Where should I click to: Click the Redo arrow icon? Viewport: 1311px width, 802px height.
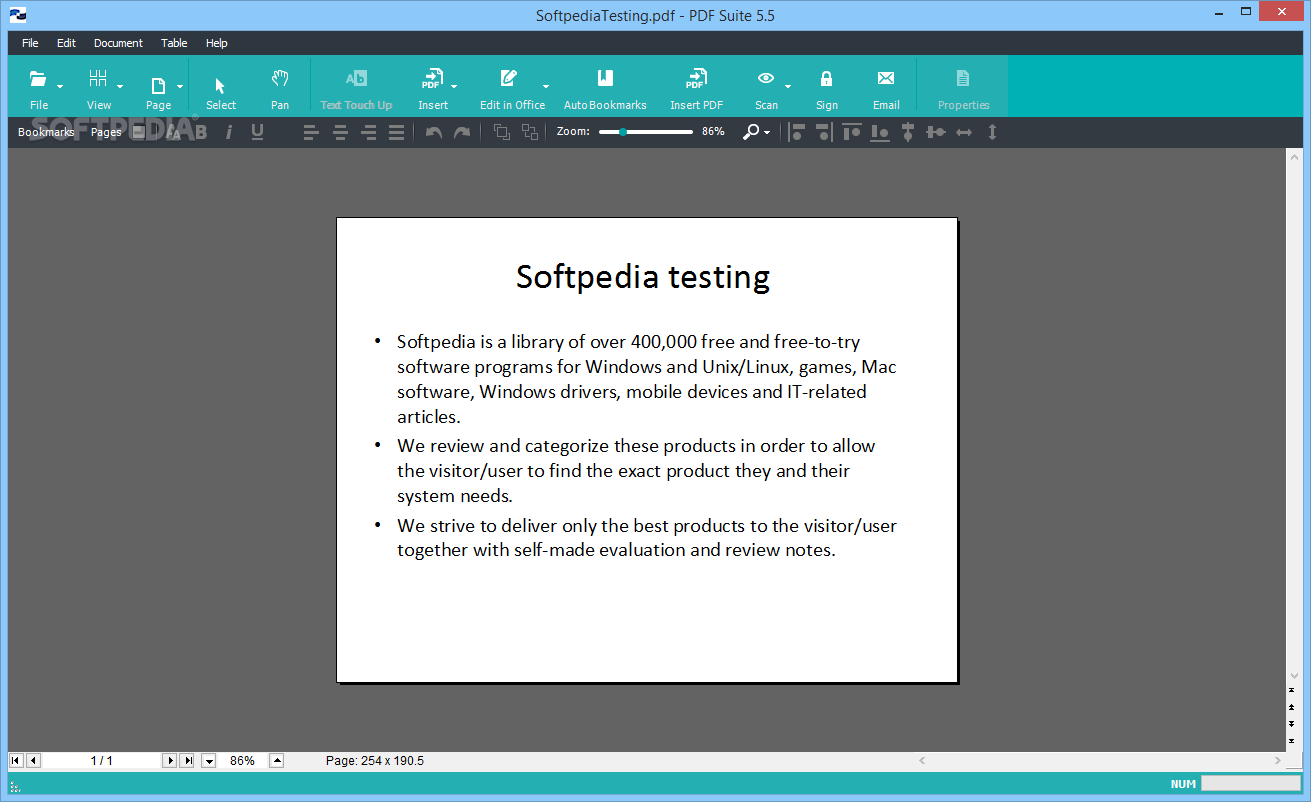click(461, 132)
